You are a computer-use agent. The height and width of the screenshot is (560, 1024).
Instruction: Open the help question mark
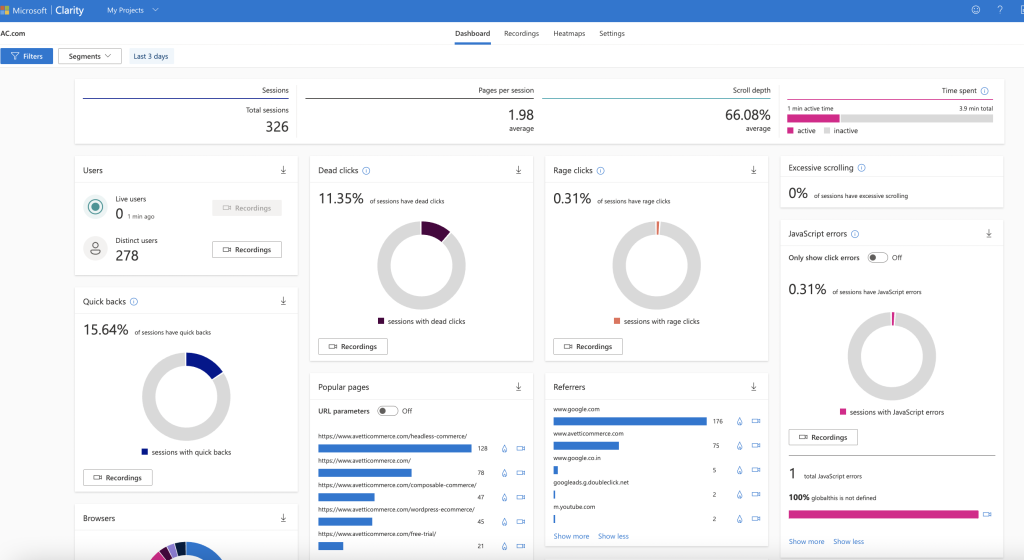(1000, 10)
